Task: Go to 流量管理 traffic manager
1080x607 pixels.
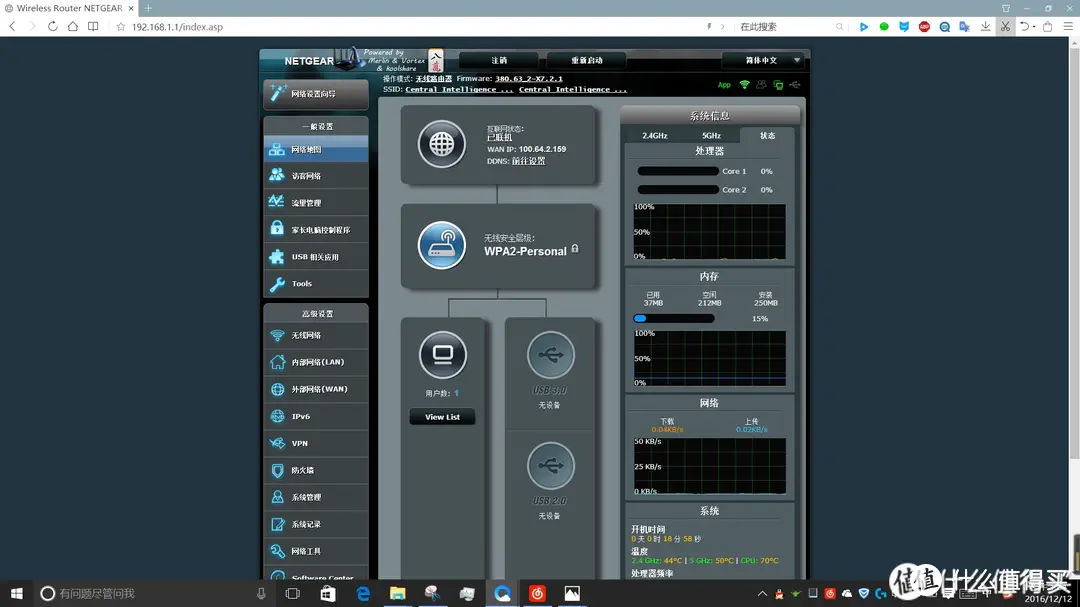Action: pyautogui.click(x=315, y=203)
